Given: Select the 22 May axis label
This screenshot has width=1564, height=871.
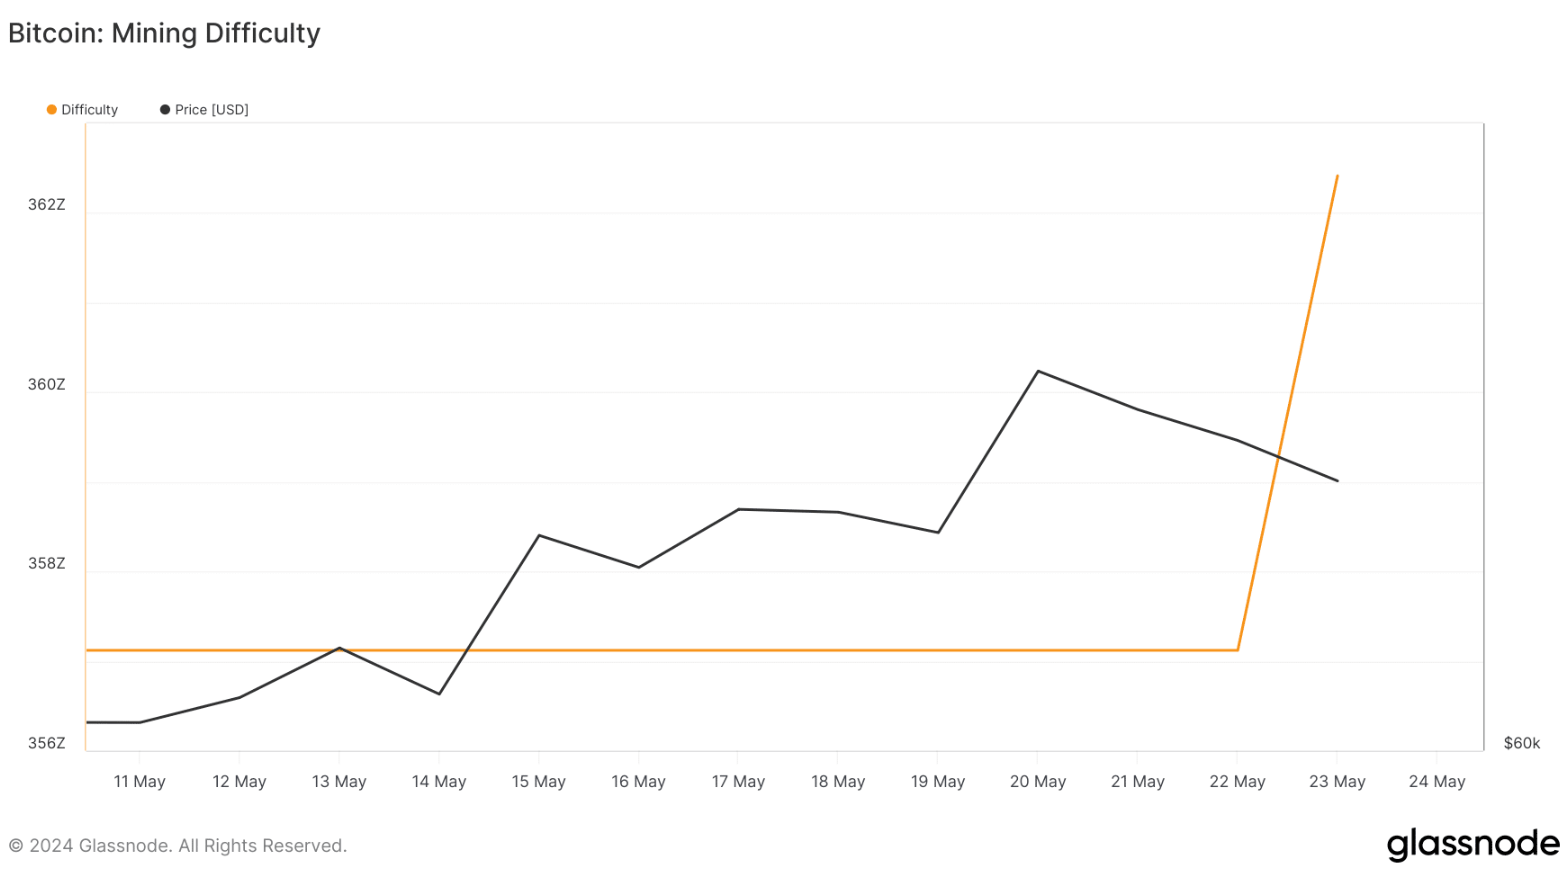Looking at the screenshot, I should pyautogui.click(x=1237, y=782).
